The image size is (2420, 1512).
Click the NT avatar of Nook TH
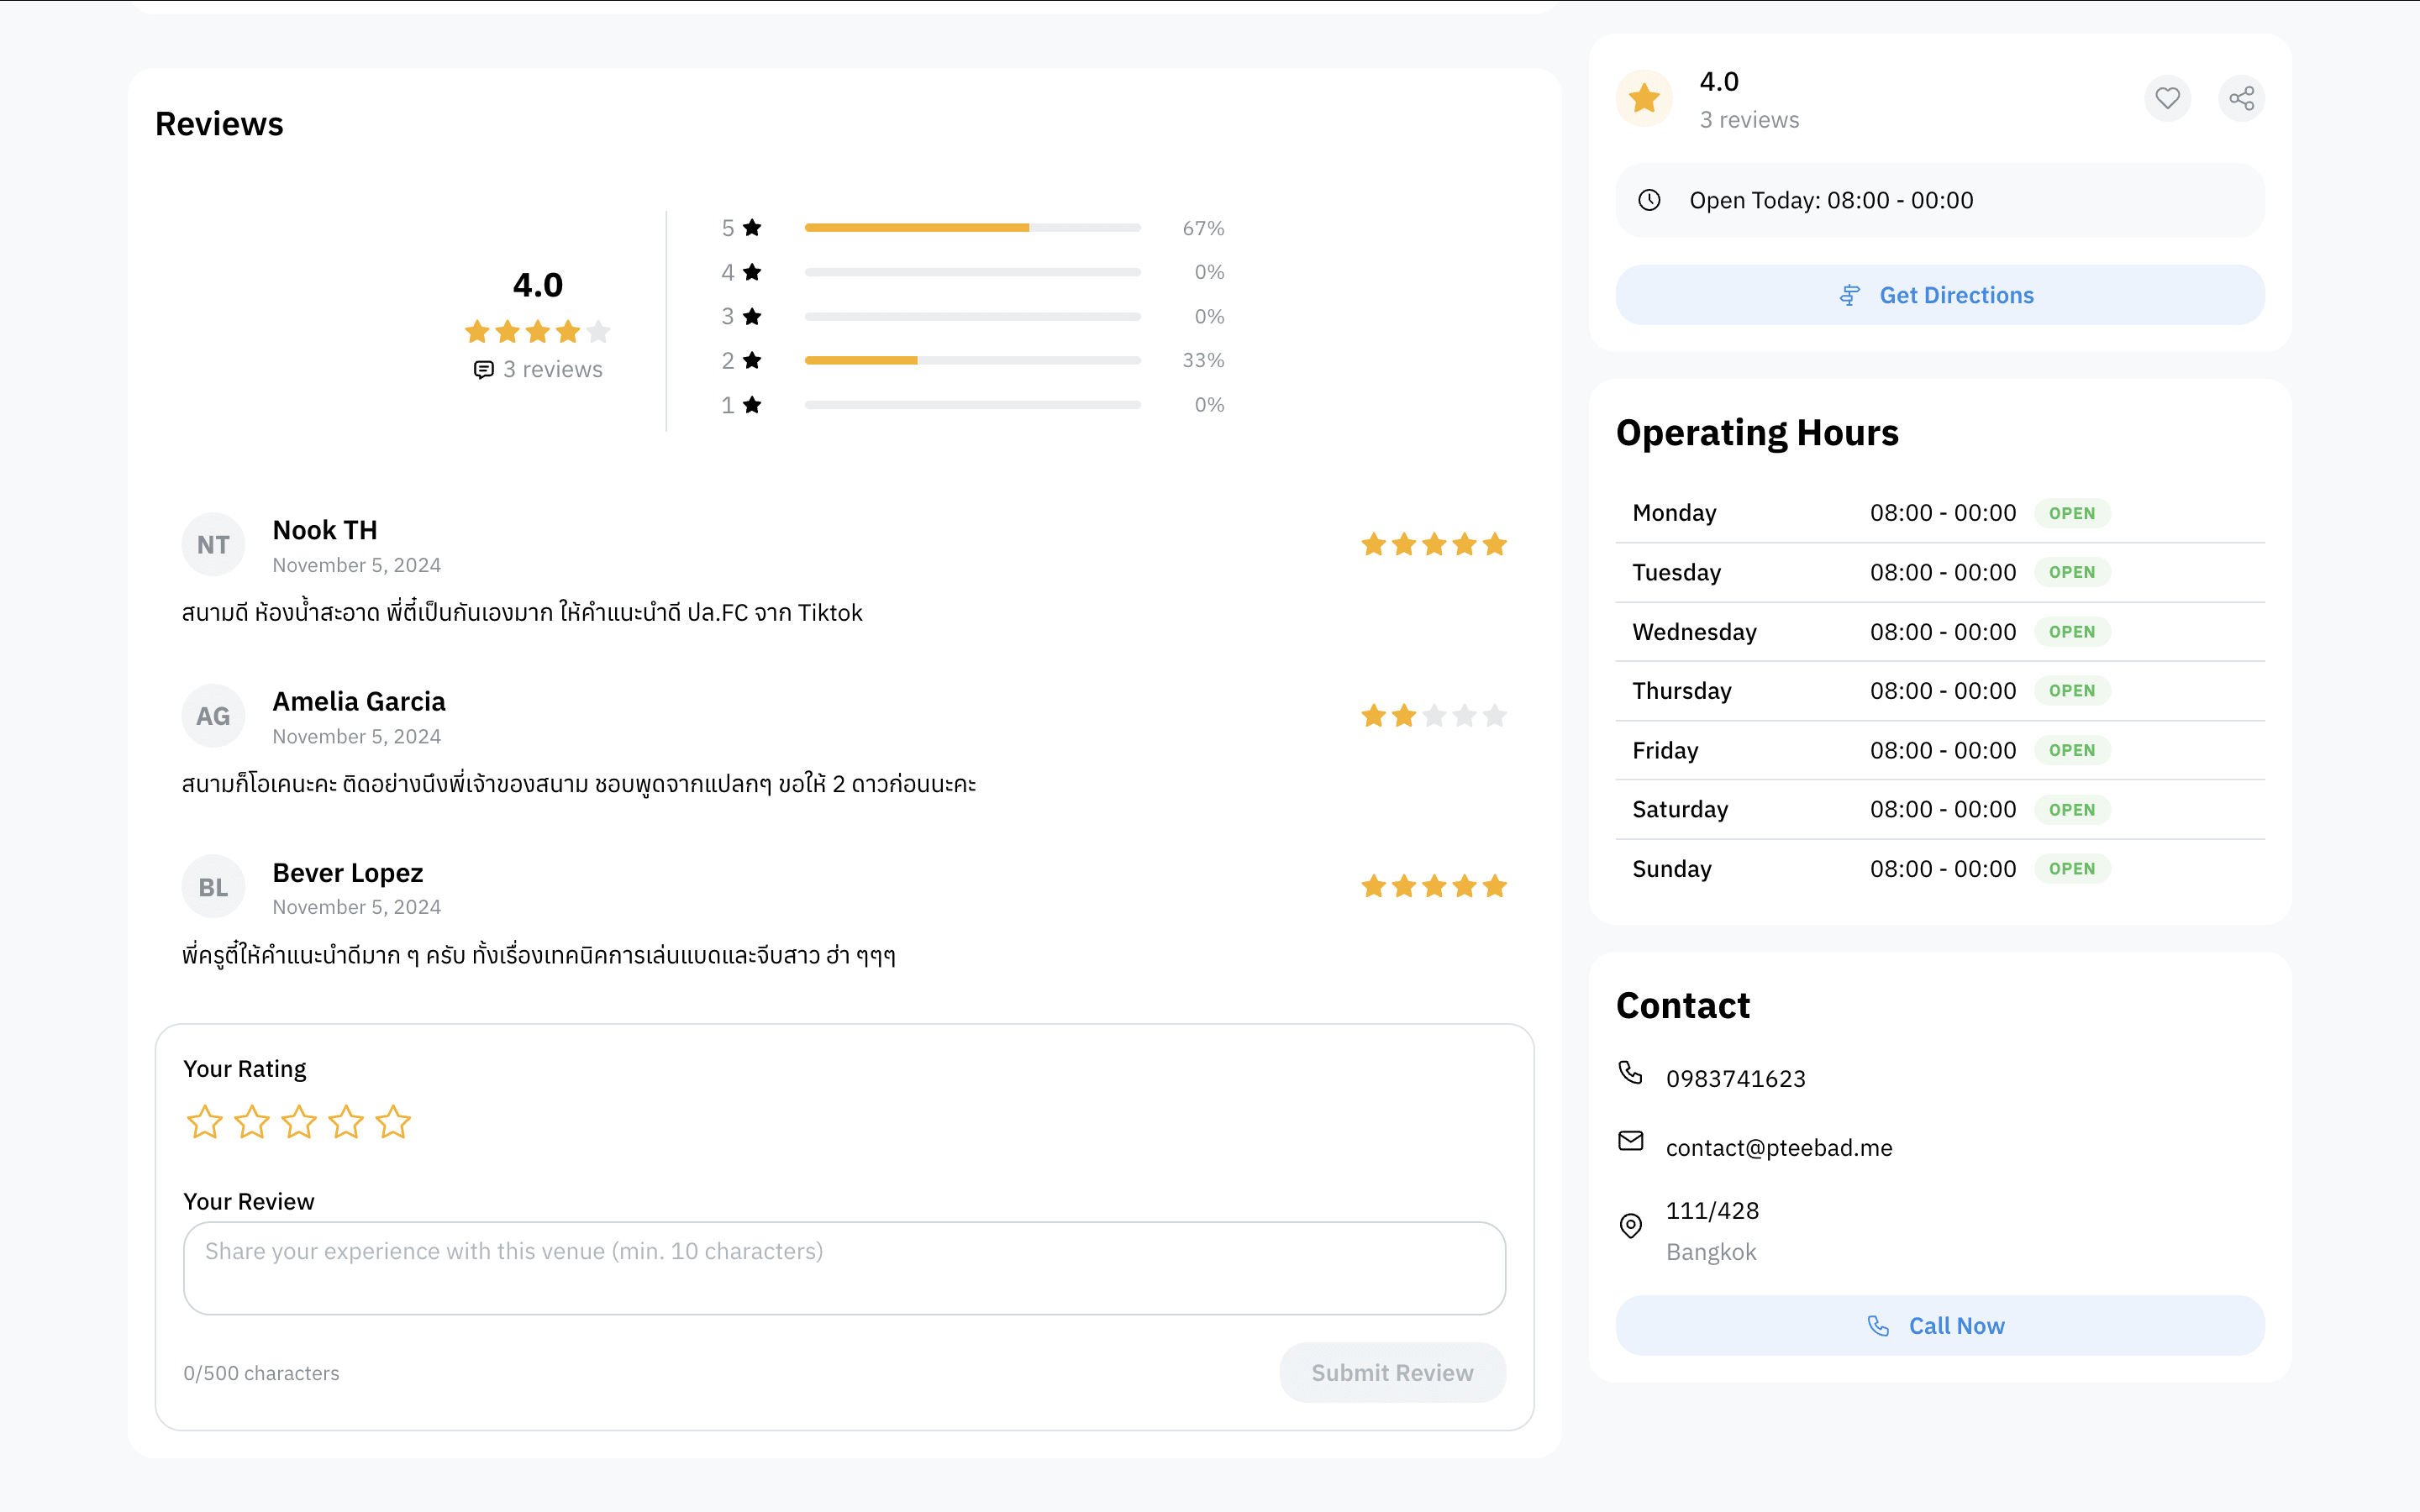213,545
